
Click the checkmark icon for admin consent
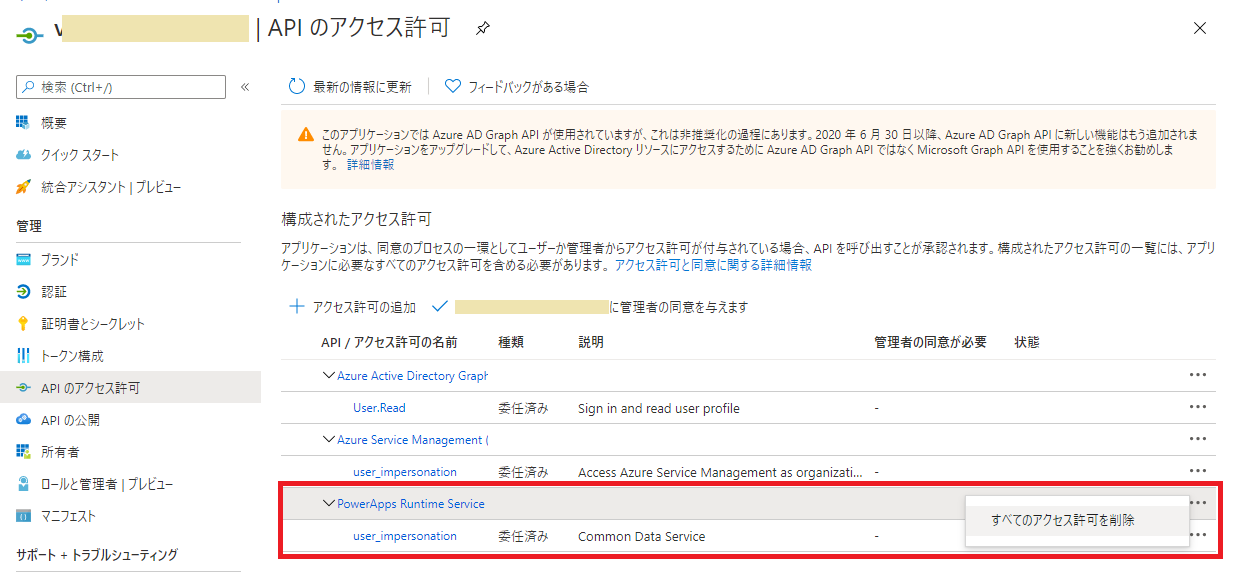[x=439, y=306]
